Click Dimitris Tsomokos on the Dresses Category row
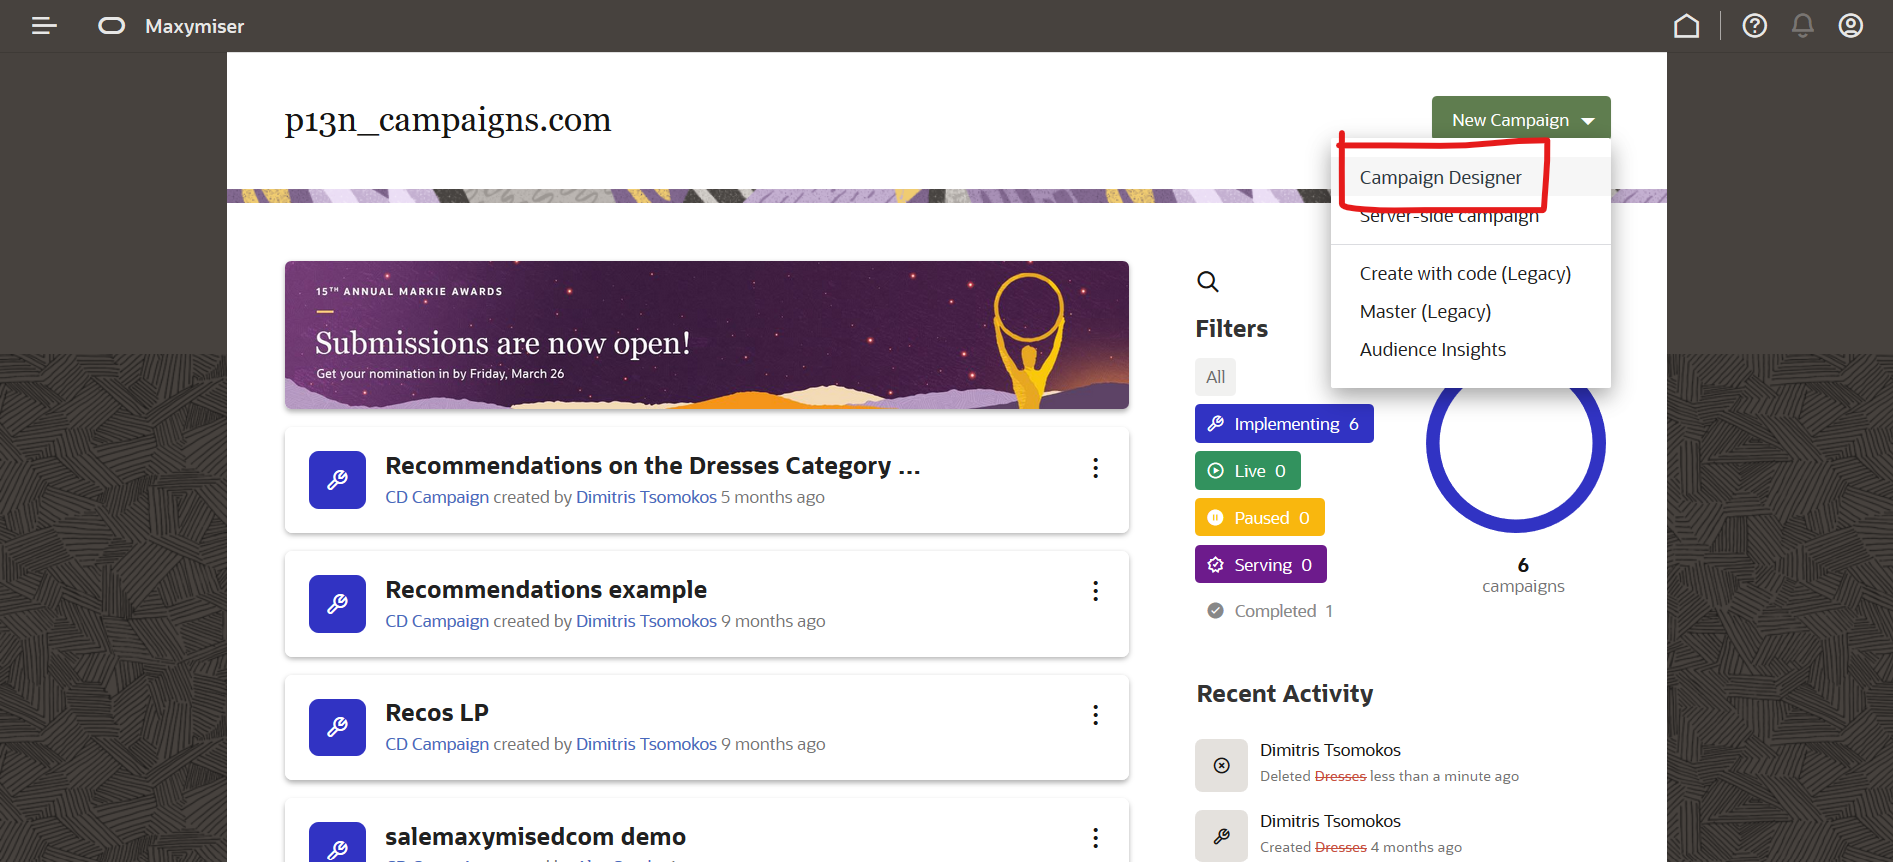 [x=646, y=497]
